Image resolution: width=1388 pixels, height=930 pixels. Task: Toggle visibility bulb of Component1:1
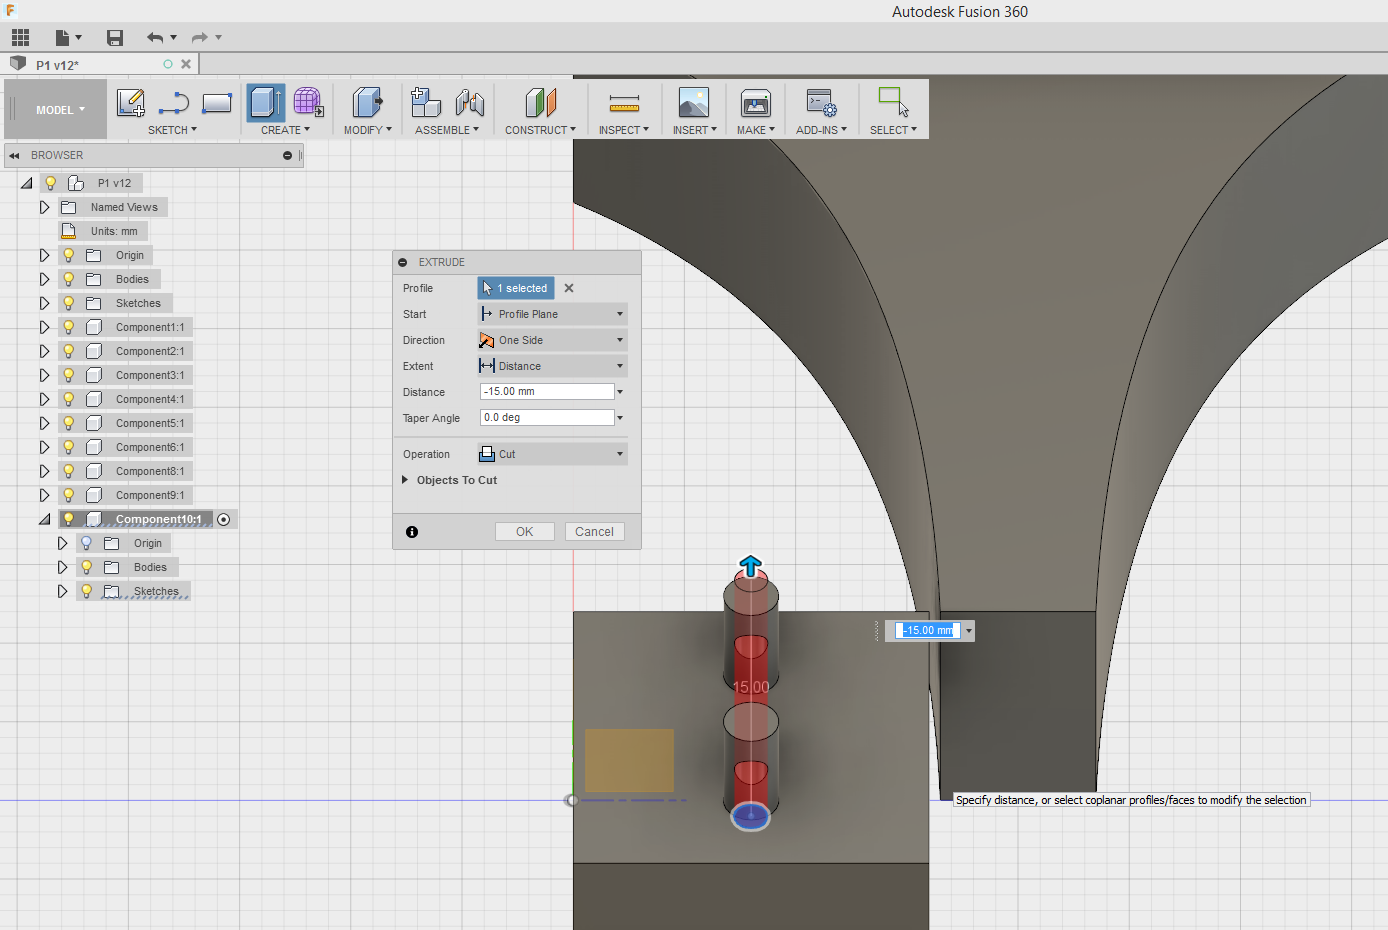coord(69,327)
